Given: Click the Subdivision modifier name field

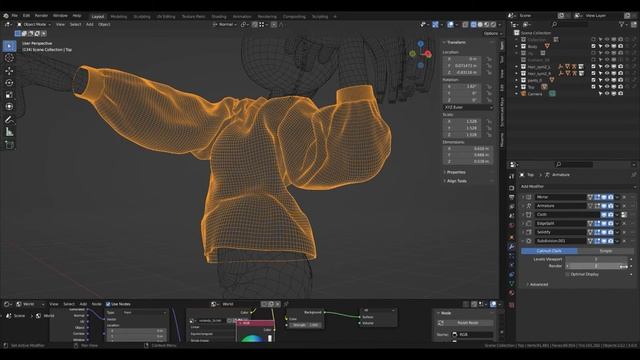Looking at the screenshot, I should (561, 241).
